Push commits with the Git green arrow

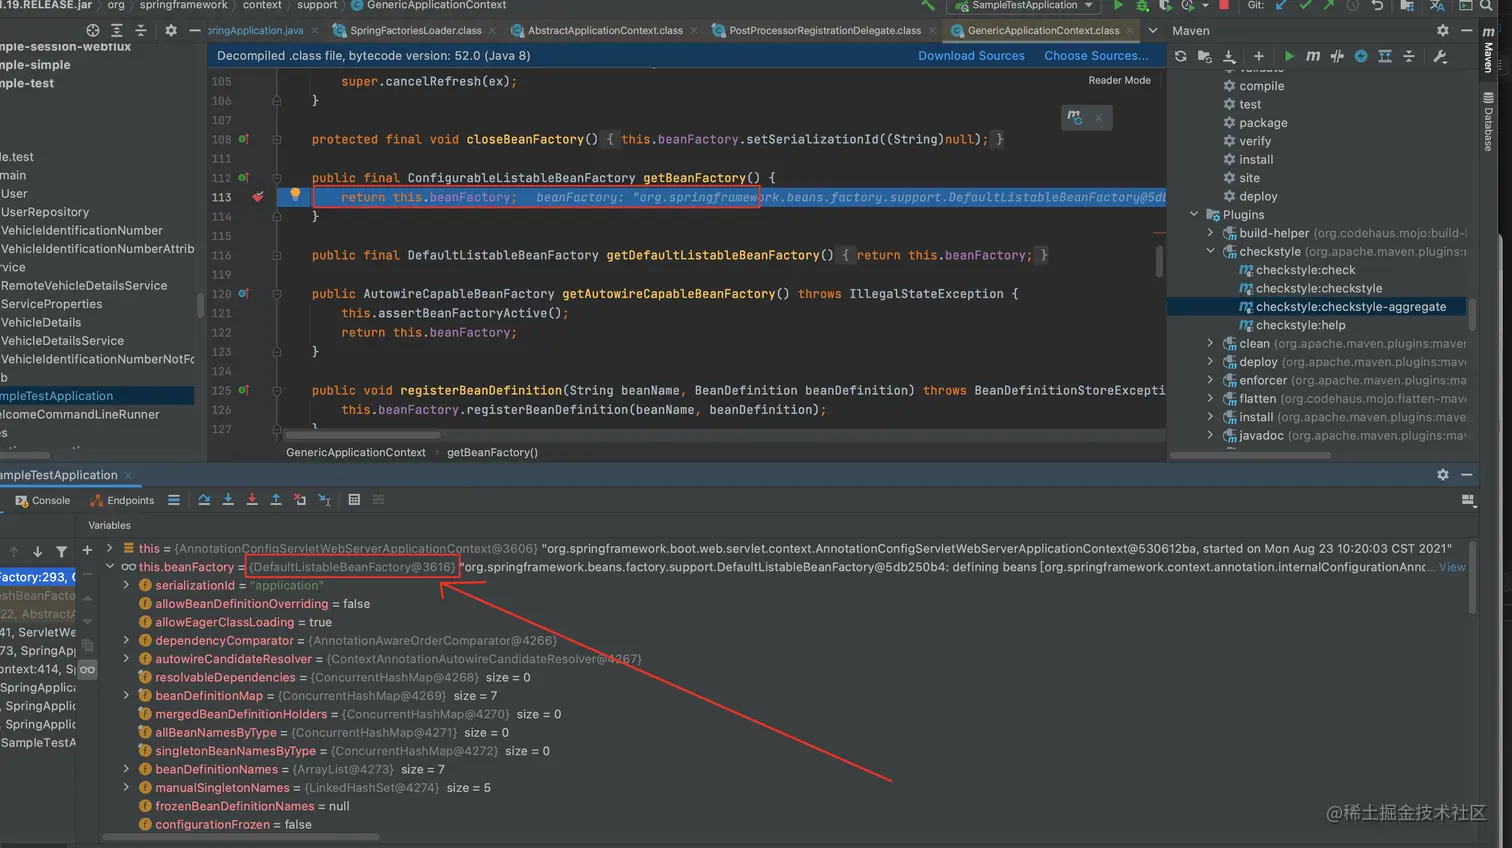1329,6
